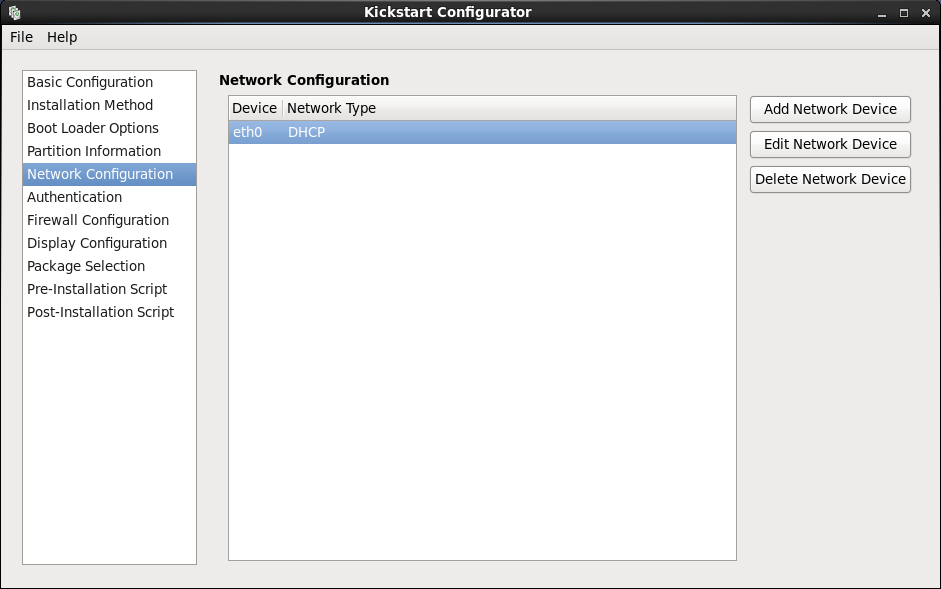Select Post-Installation Script in the sidebar
Image resolution: width=941 pixels, height=589 pixels.
(100, 312)
